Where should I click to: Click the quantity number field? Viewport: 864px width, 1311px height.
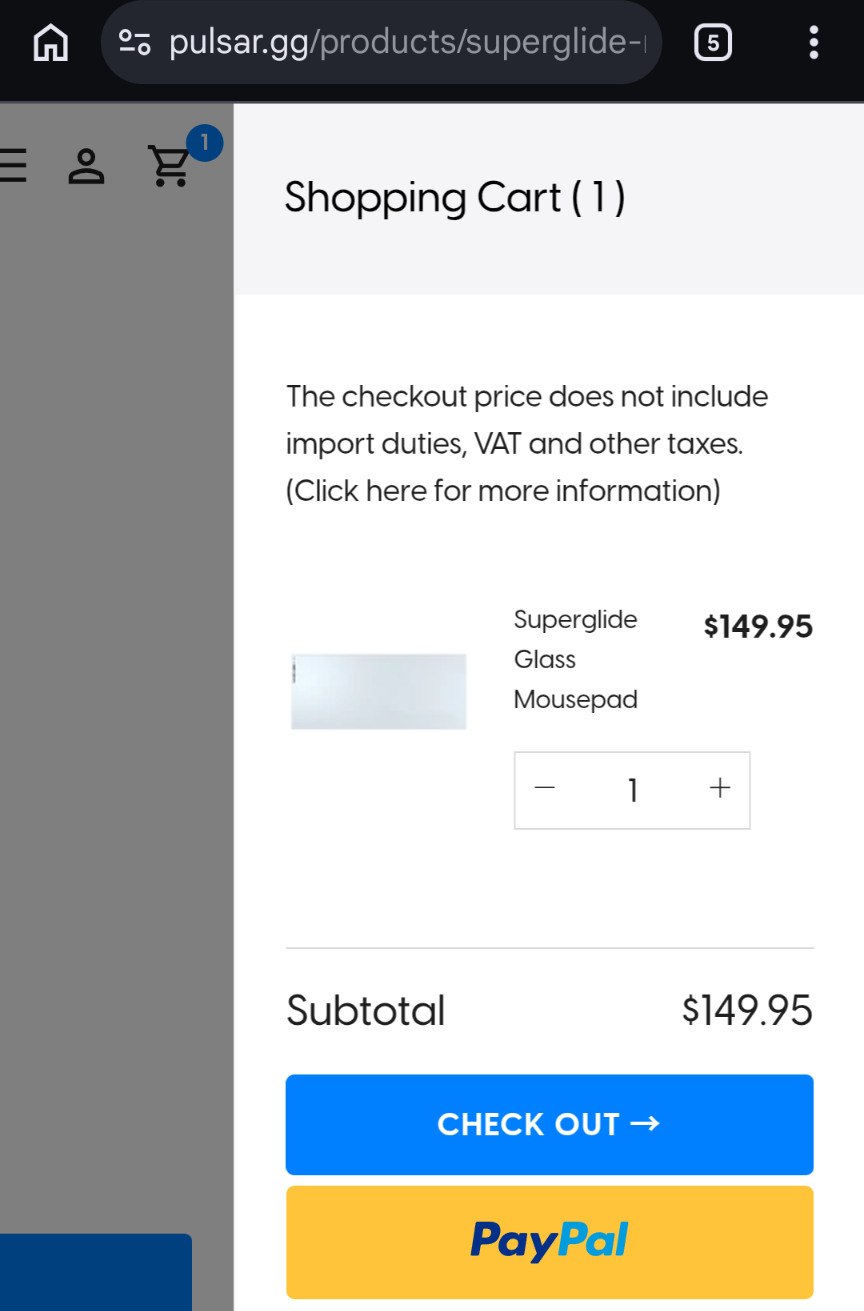click(x=632, y=791)
